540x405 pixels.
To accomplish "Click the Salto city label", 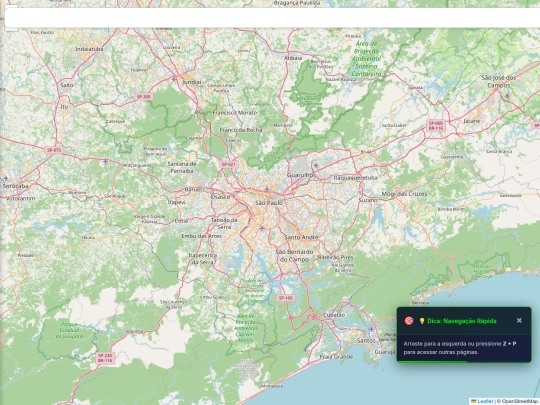I will pos(67,85).
